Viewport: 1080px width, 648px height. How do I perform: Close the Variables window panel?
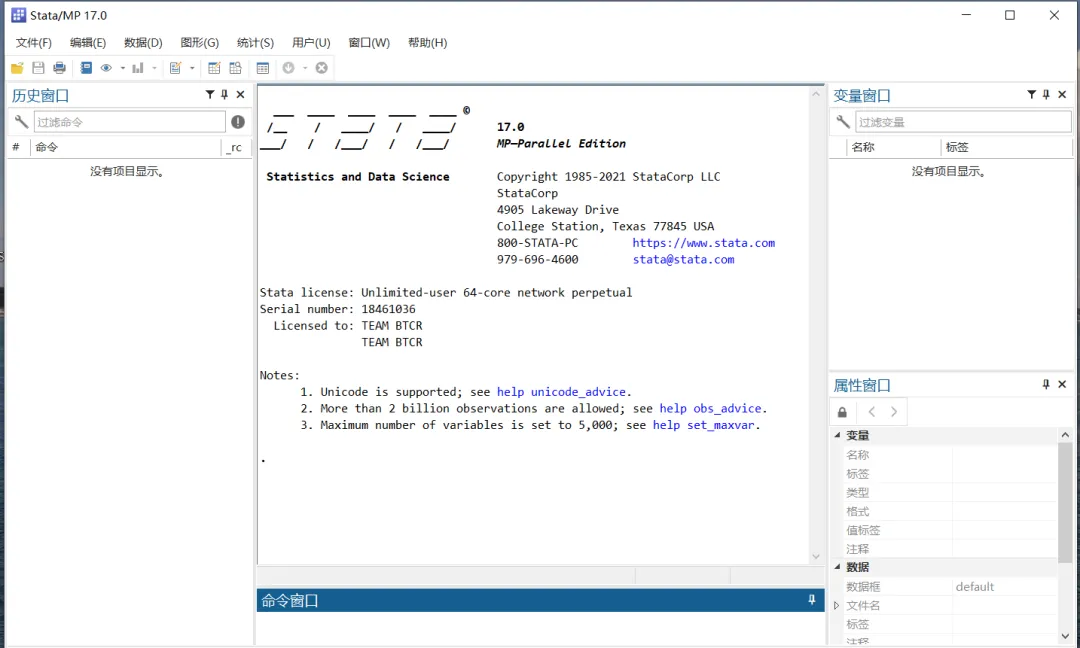pos(1062,94)
